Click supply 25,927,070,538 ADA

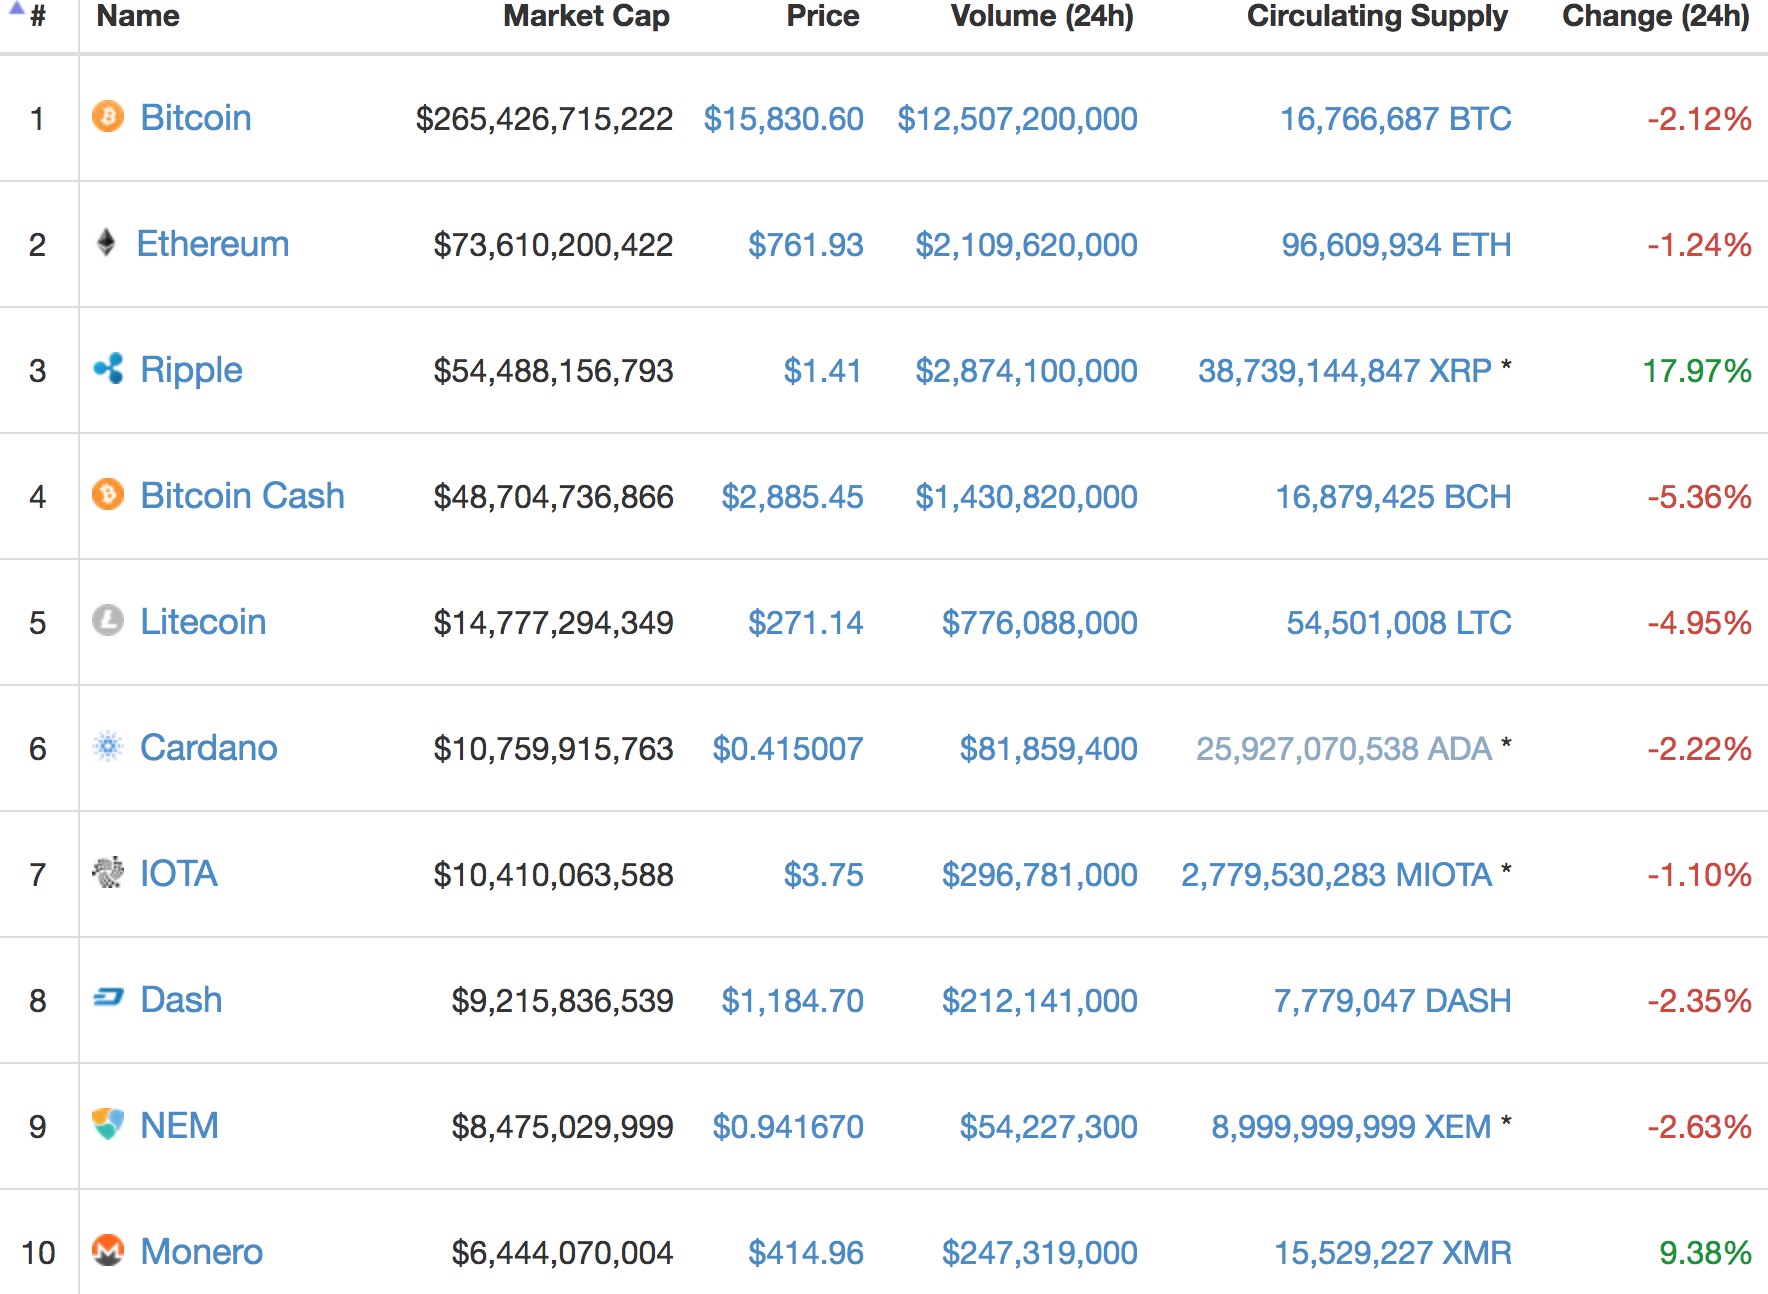point(1344,749)
